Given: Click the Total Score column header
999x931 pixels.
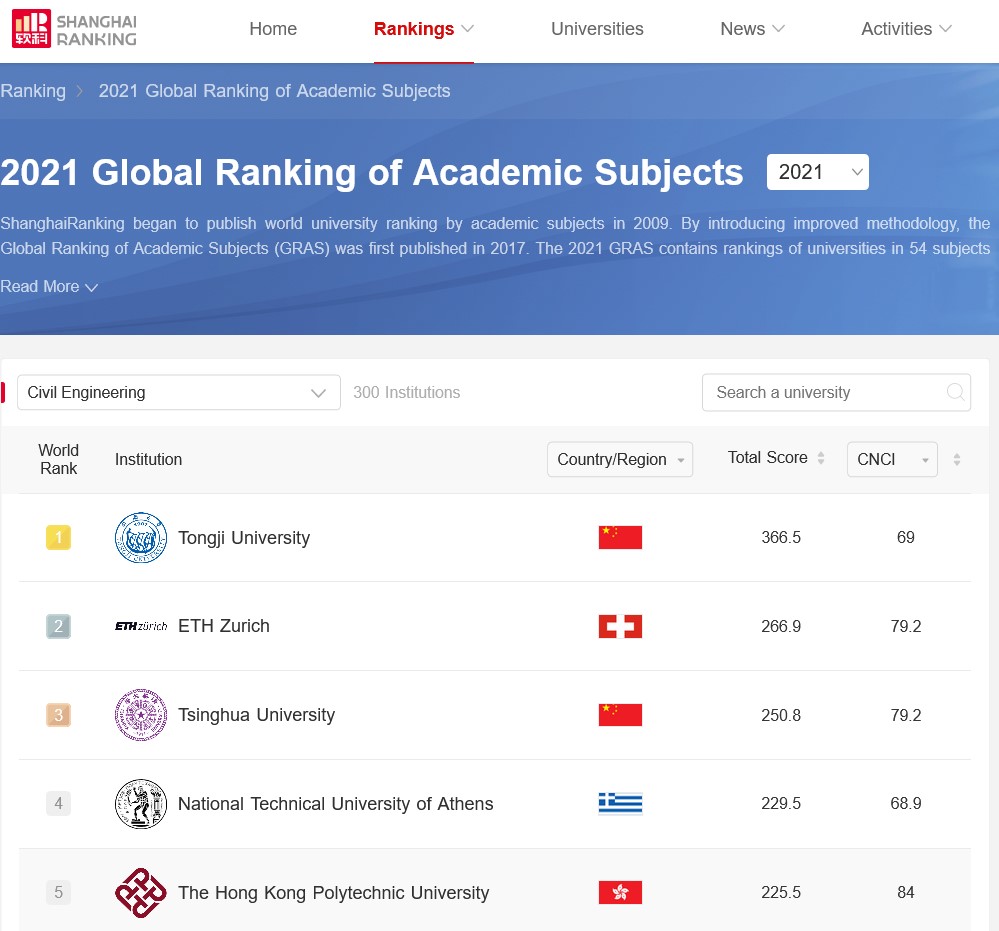Looking at the screenshot, I should 768,458.
